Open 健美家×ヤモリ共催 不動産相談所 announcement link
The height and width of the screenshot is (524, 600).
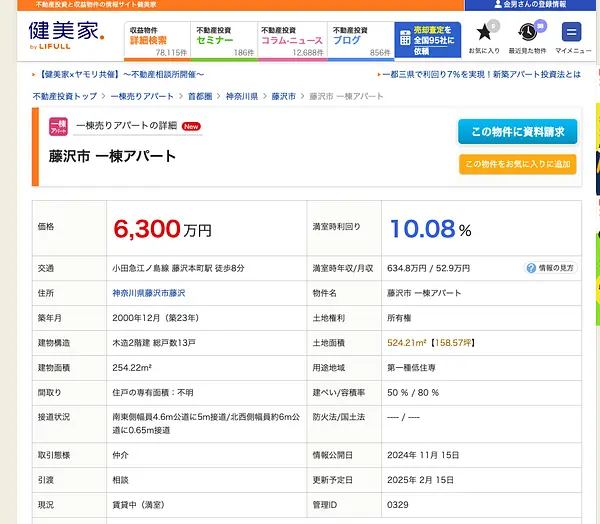[x=121, y=74]
